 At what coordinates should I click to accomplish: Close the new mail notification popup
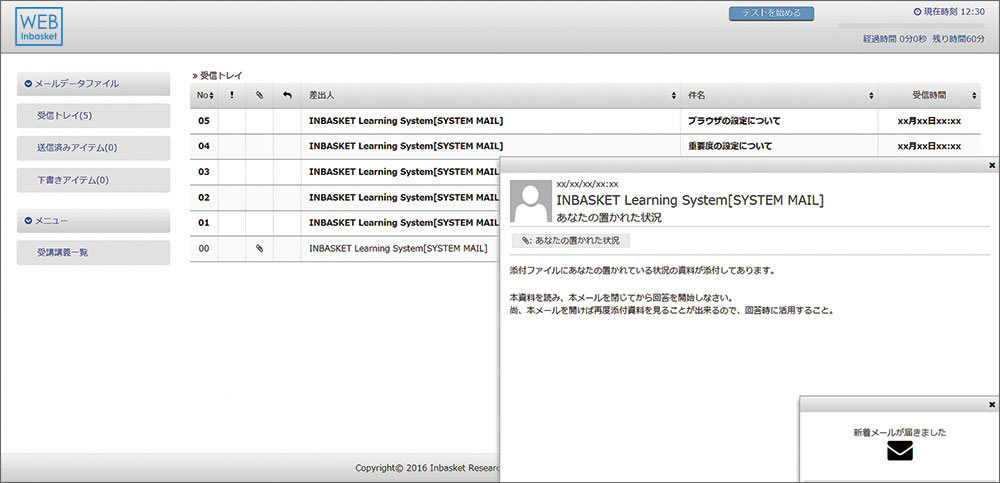click(x=991, y=404)
